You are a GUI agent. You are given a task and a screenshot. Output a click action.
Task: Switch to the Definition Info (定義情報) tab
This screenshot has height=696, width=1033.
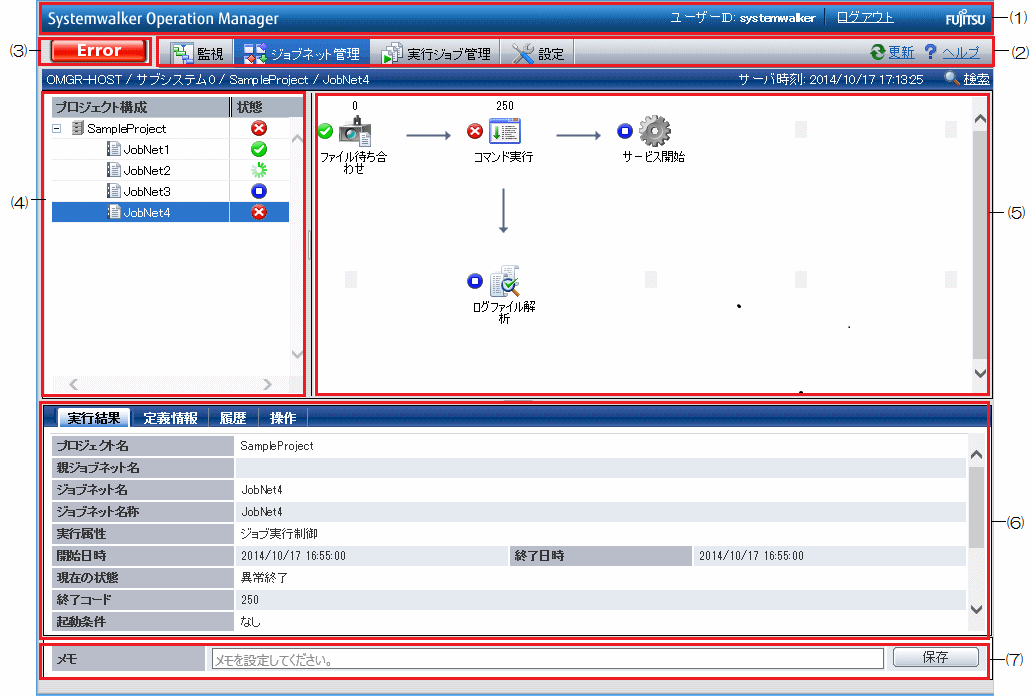point(170,418)
